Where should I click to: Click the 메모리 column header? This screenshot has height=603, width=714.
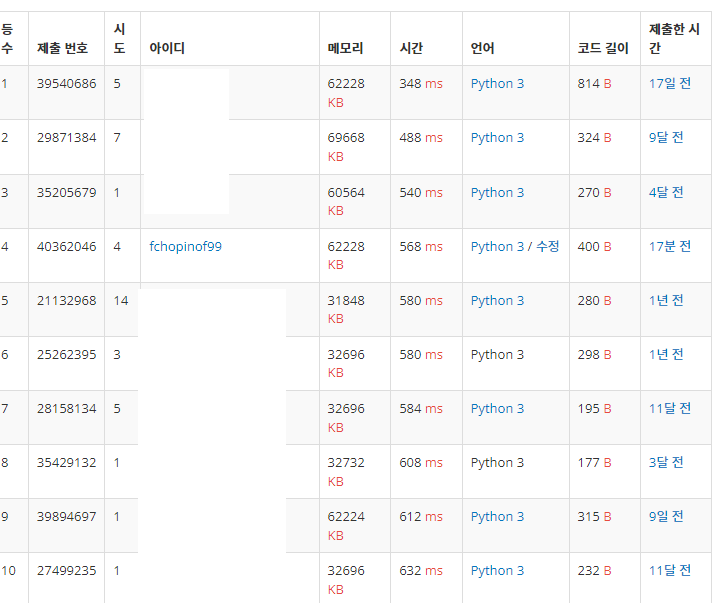coord(345,48)
